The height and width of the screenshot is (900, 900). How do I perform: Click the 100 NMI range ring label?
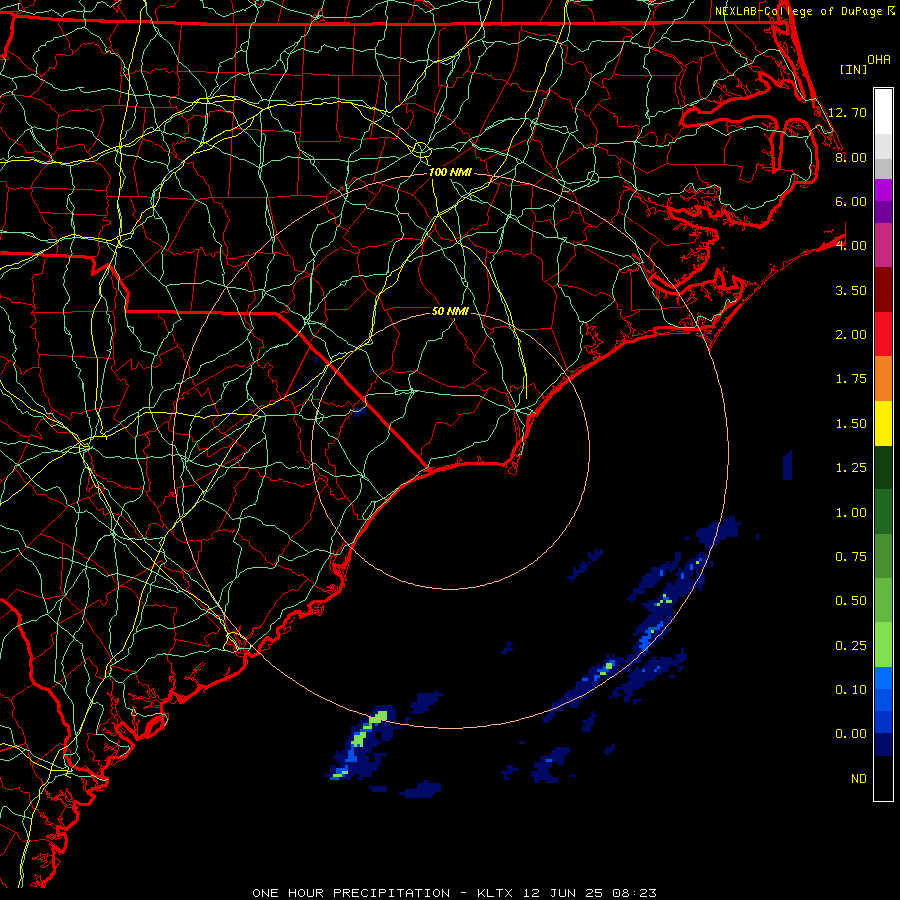coord(450,172)
